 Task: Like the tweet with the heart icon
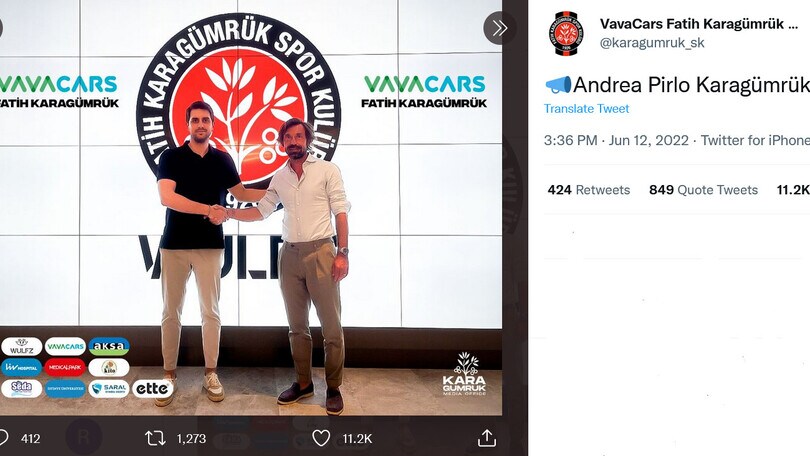[x=321, y=438]
